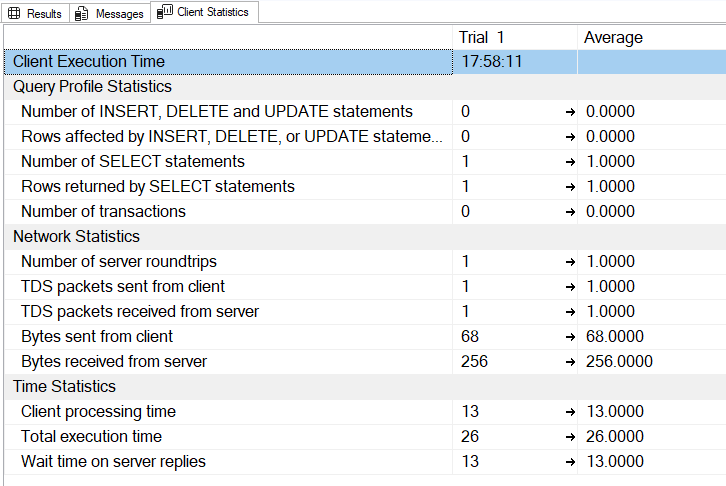Click the arrow icon in Wait time on server replies row

[570, 462]
